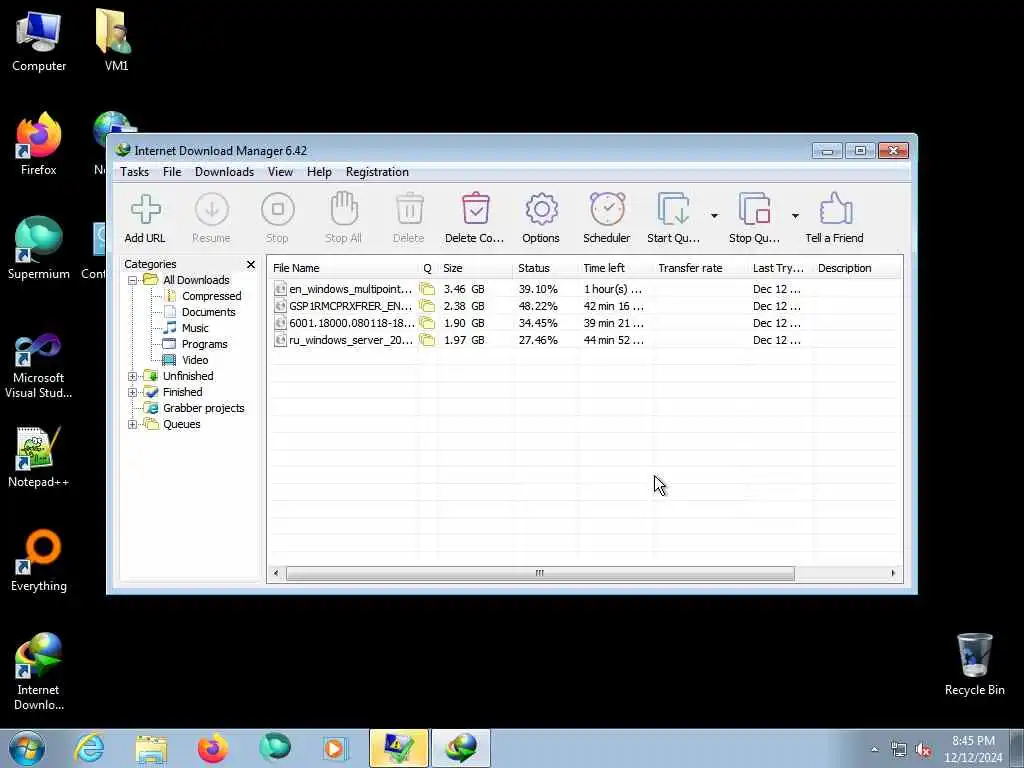Click the horizontal scrollbar thumb
Image resolution: width=1024 pixels, height=768 pixels.
(540, 573)
